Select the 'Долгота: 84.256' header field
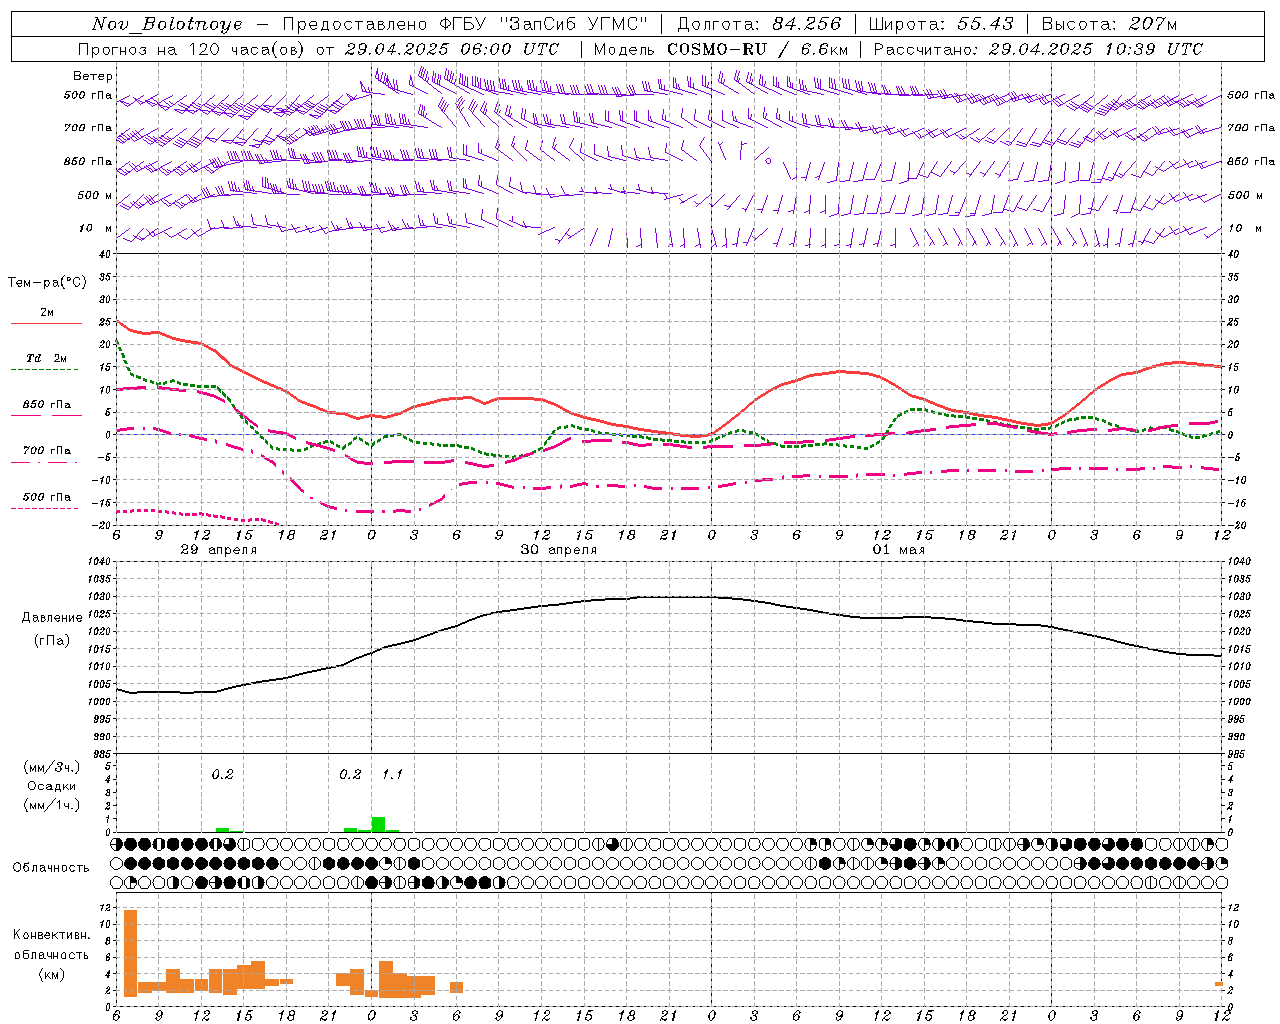1280x1024 pixels. 759,24
